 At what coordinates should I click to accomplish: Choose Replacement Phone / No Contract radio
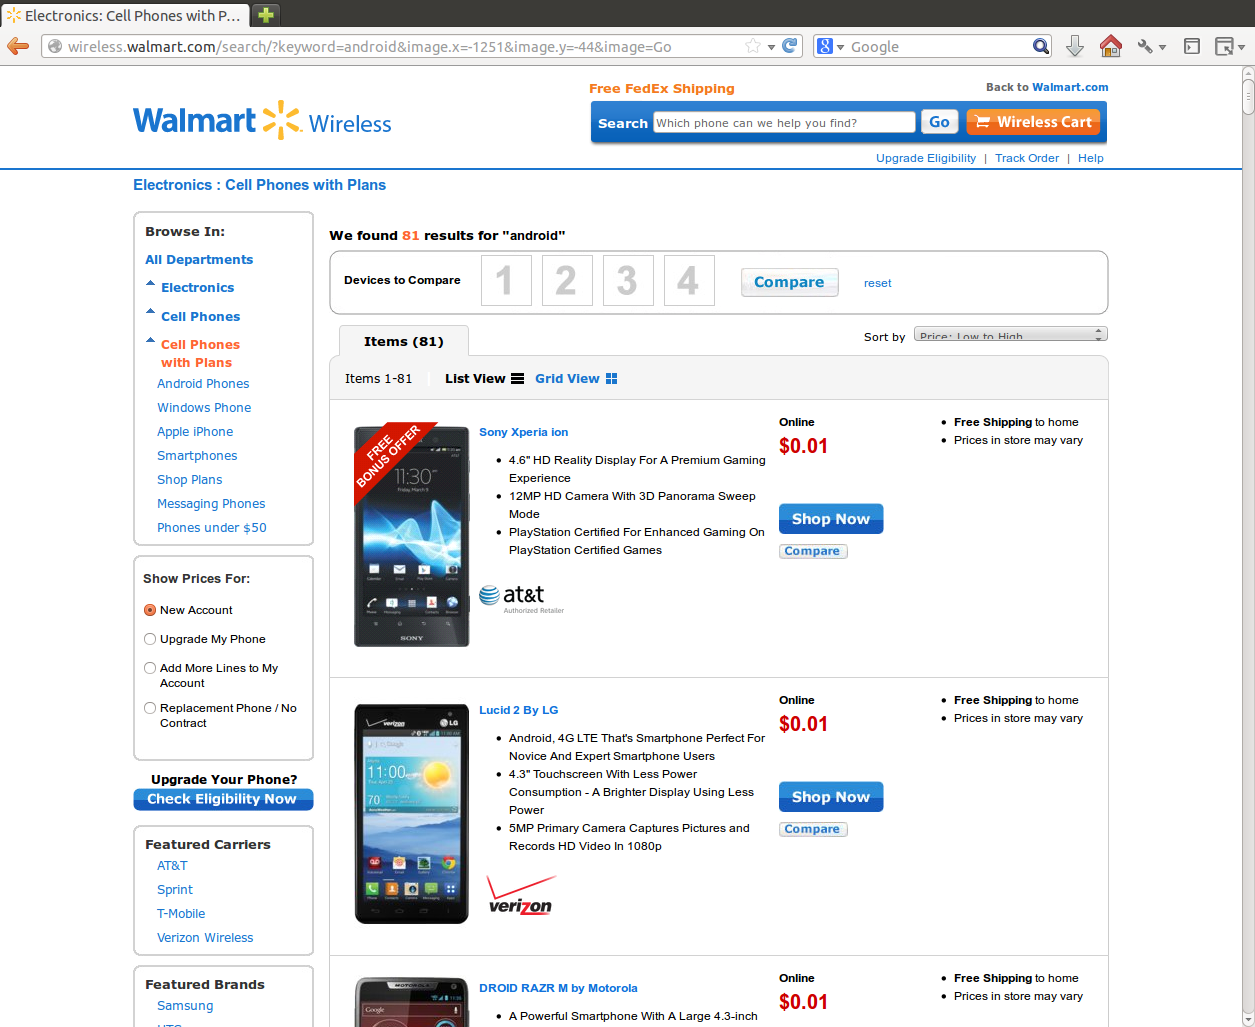[x=150, y=708]
